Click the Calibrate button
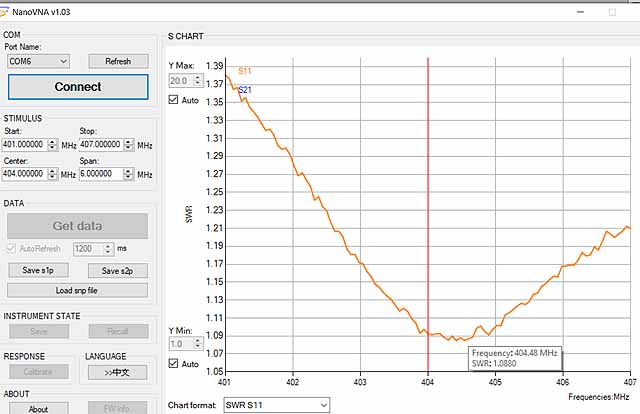This screenshot has height=414, width=640. pyautogui.click(x=39, y=372)
